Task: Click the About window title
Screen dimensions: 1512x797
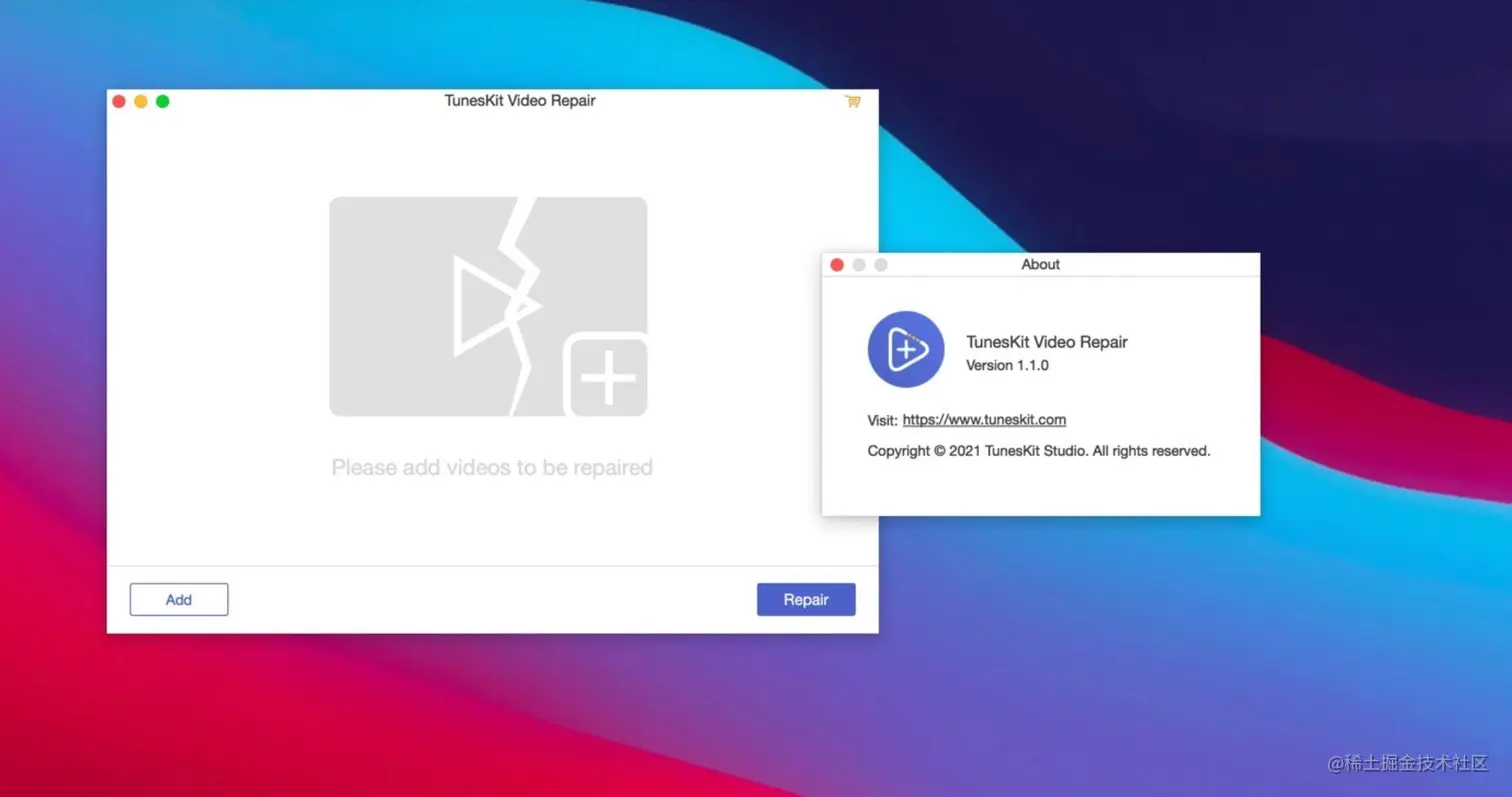Action: tap(1041, 265)
